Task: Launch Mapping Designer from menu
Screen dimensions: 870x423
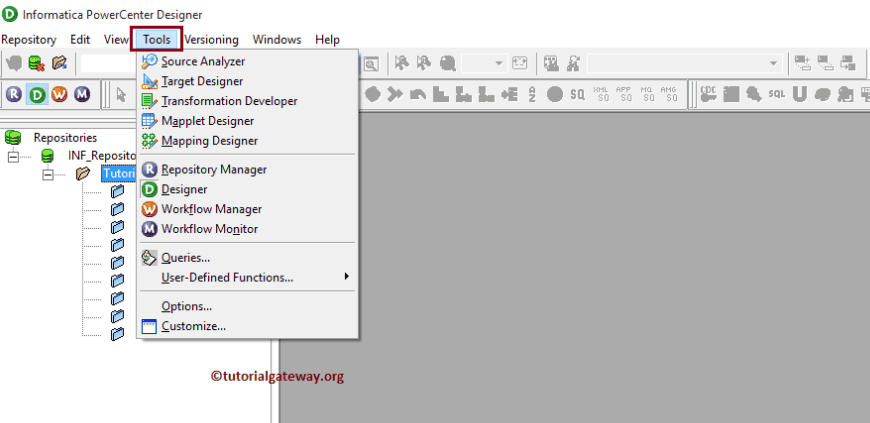Action: click(x=248, y=141)
